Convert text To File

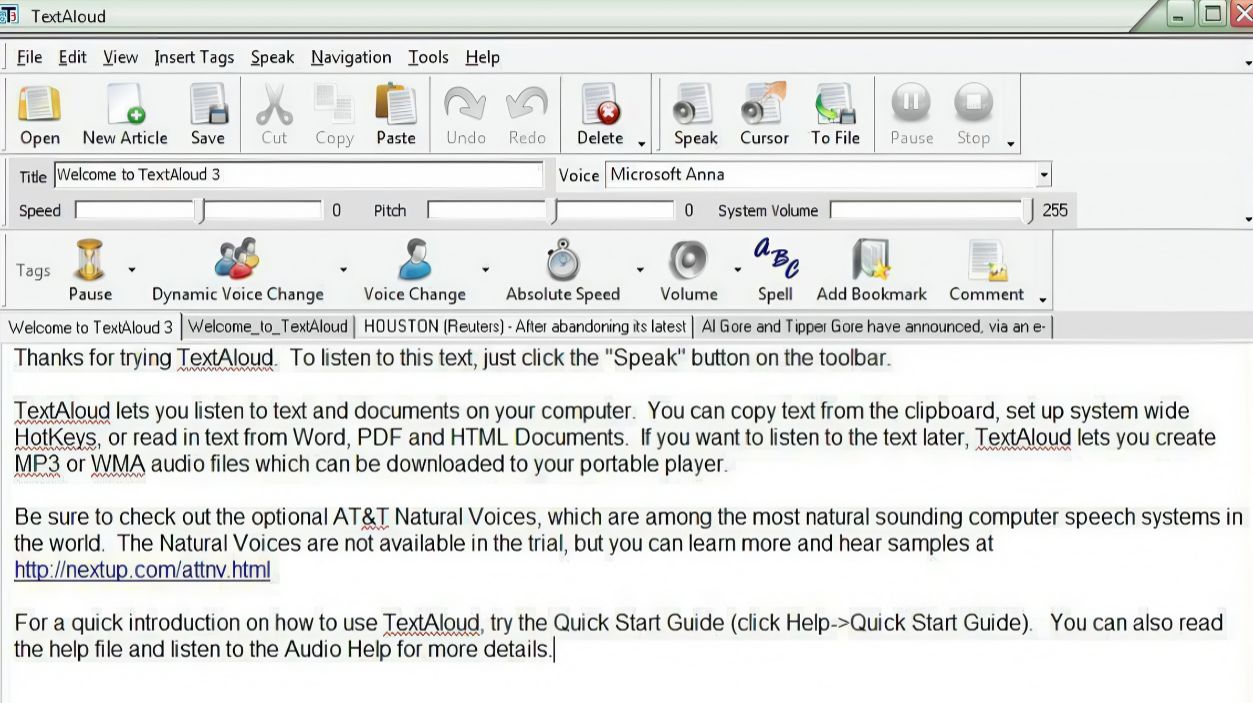[835, 115]
